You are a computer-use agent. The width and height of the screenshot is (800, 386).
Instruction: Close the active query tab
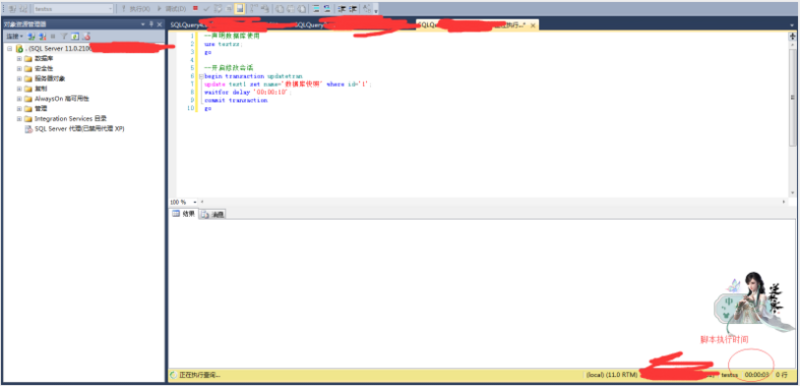pyautogui.click(x=533, y=25)
